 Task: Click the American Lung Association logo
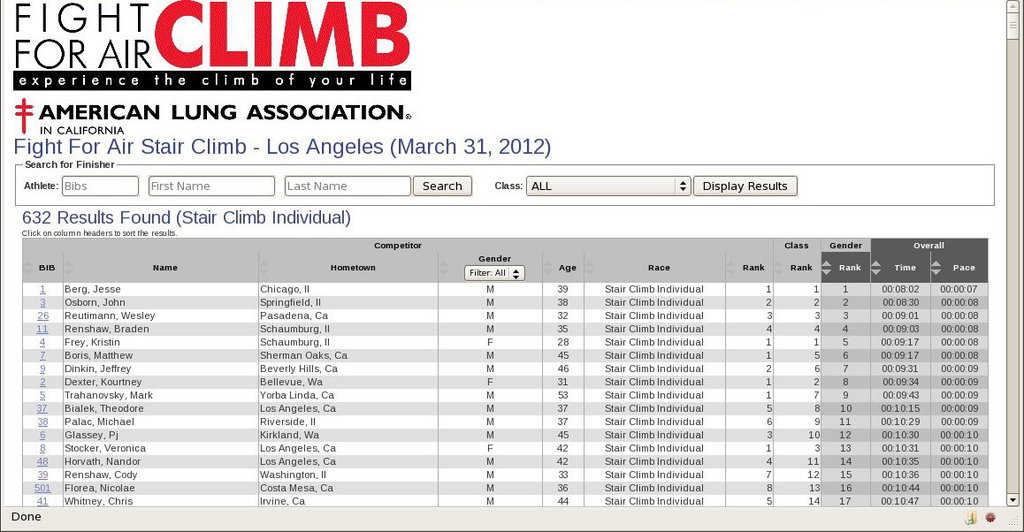212,117
